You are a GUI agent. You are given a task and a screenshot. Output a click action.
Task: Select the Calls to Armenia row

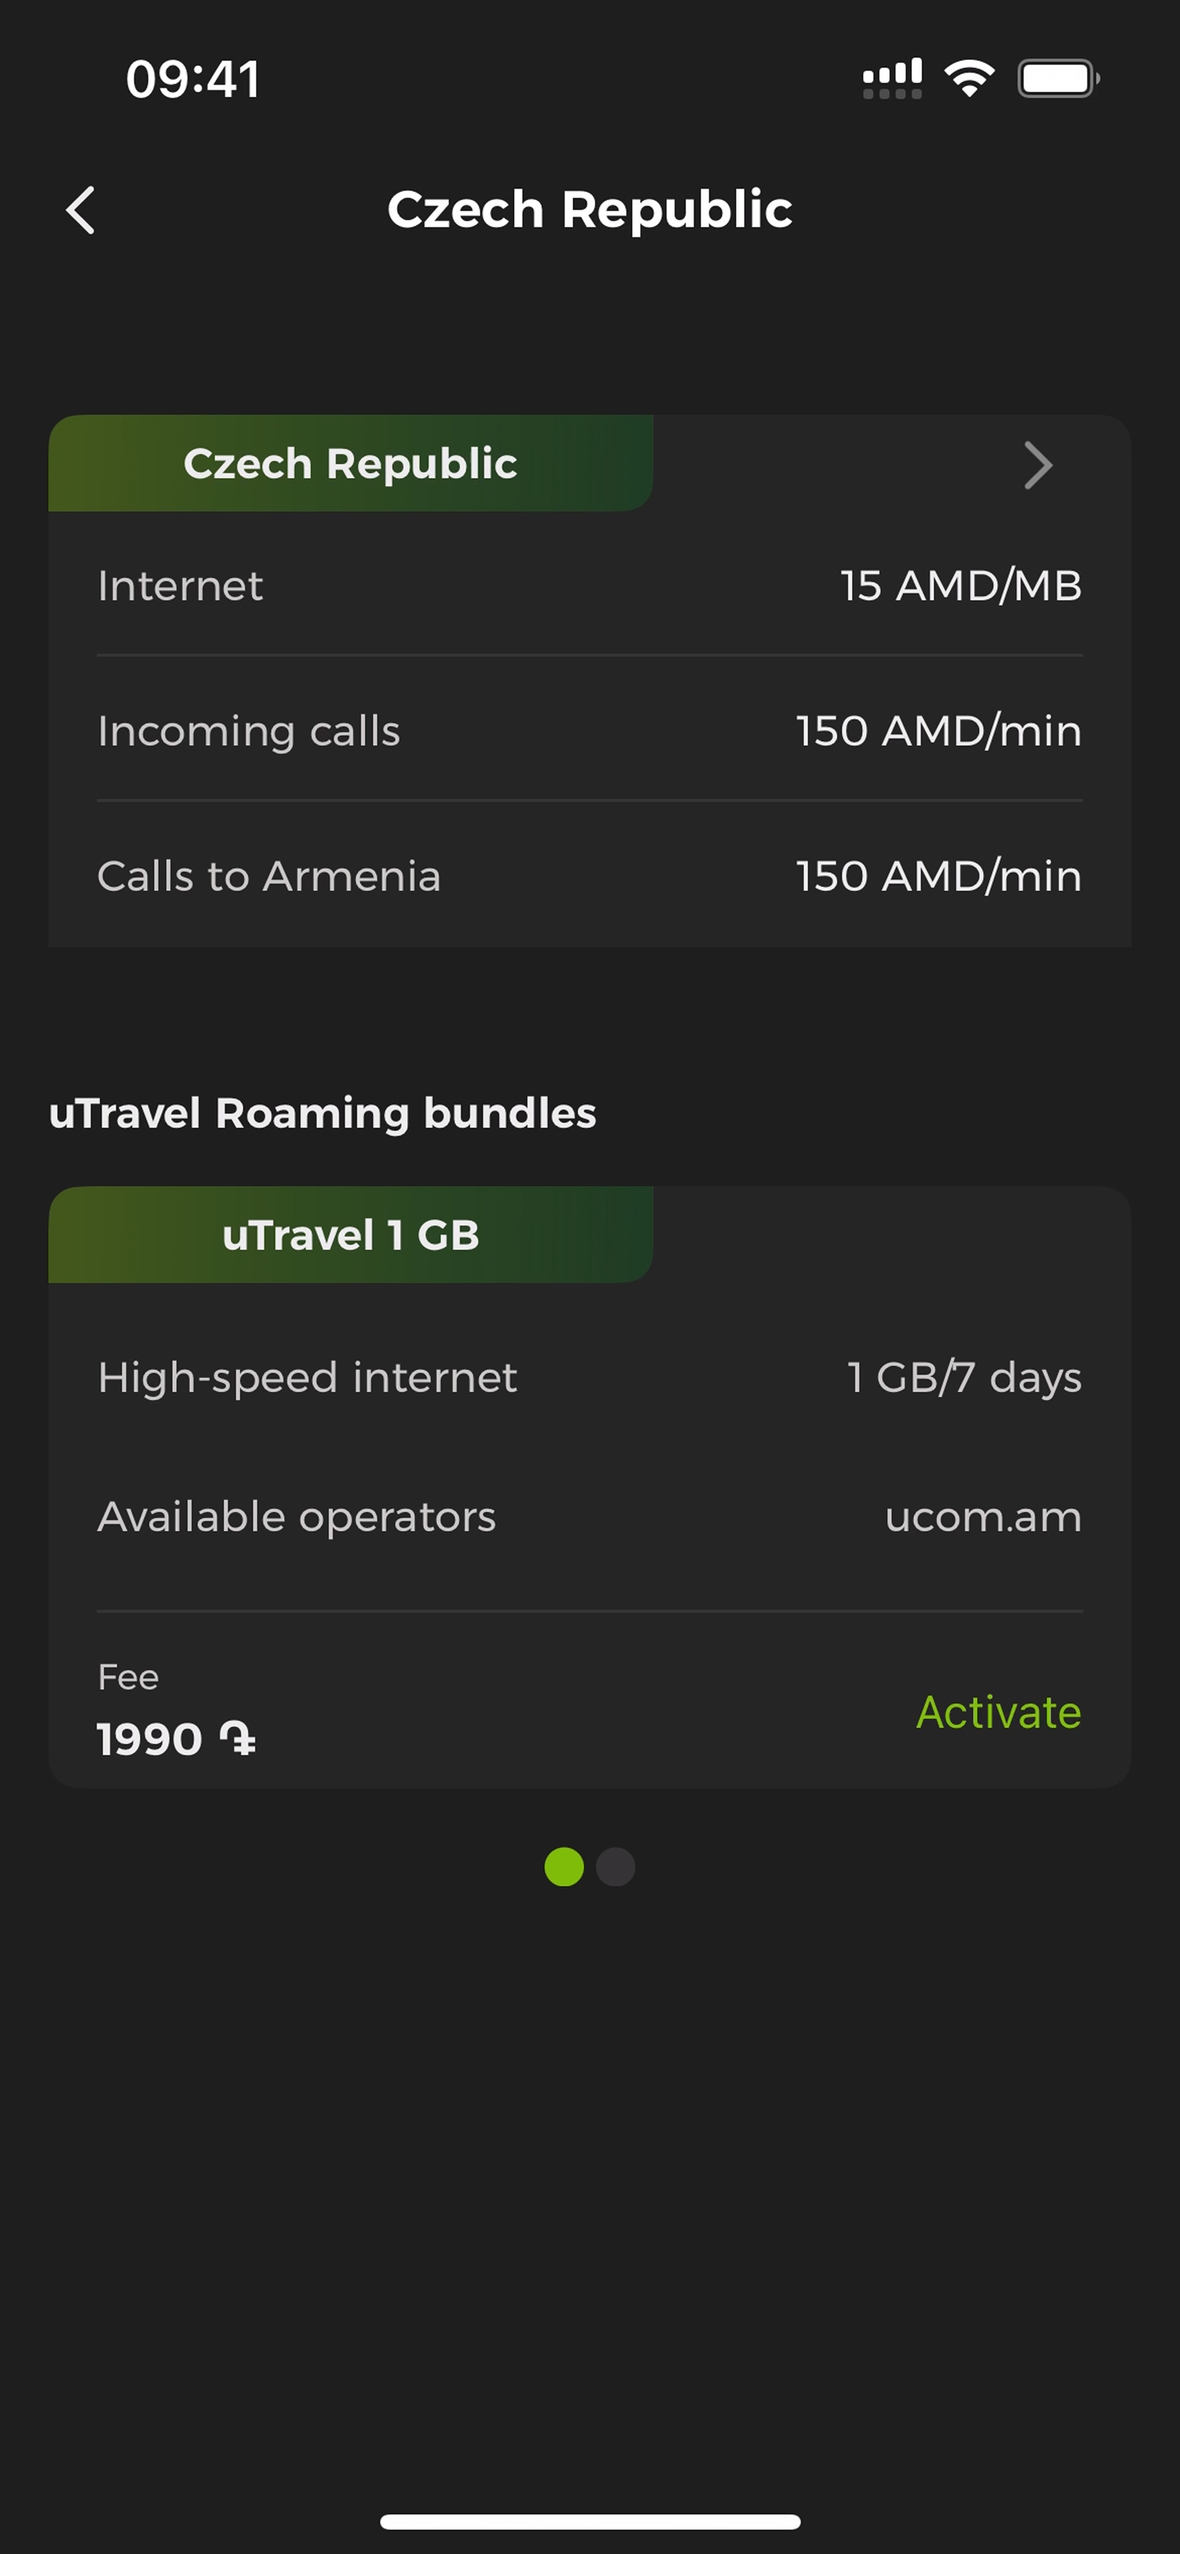pyautogui.click(x=589, y=876)
